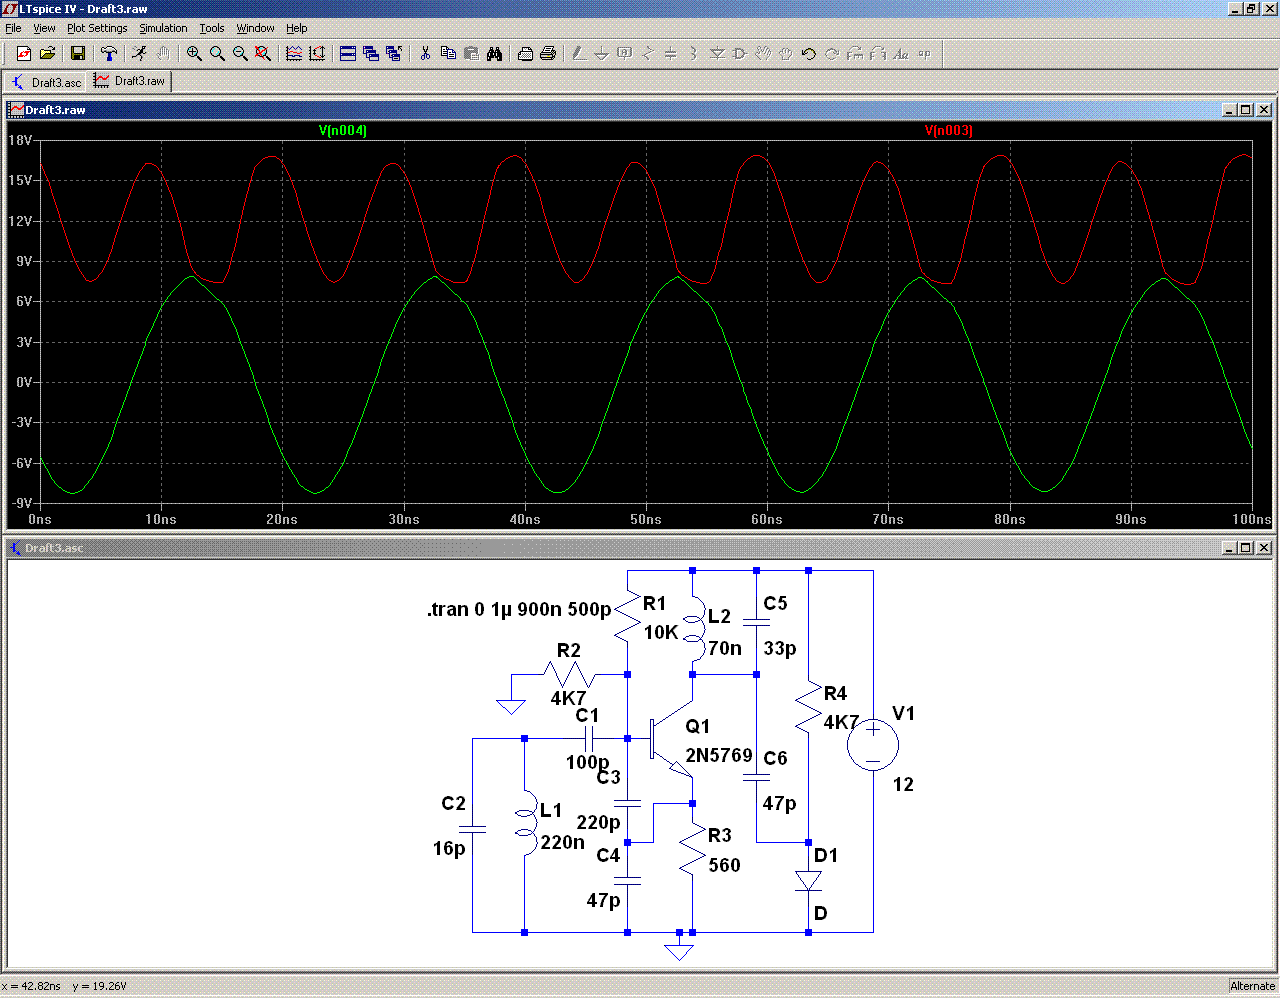Click the Tile Windows icon
The width and height of the screenshot is (1280, 998).
point(348,54)
